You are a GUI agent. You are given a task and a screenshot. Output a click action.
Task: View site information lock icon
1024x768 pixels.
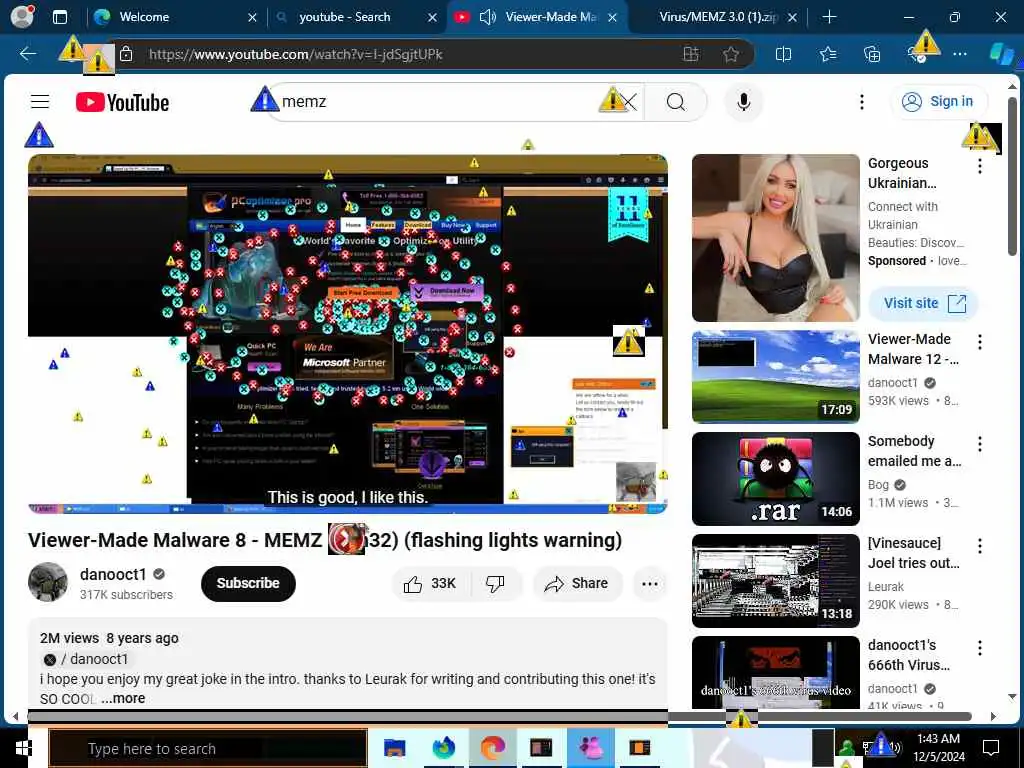pyautogui.click(x=126, y=54)
